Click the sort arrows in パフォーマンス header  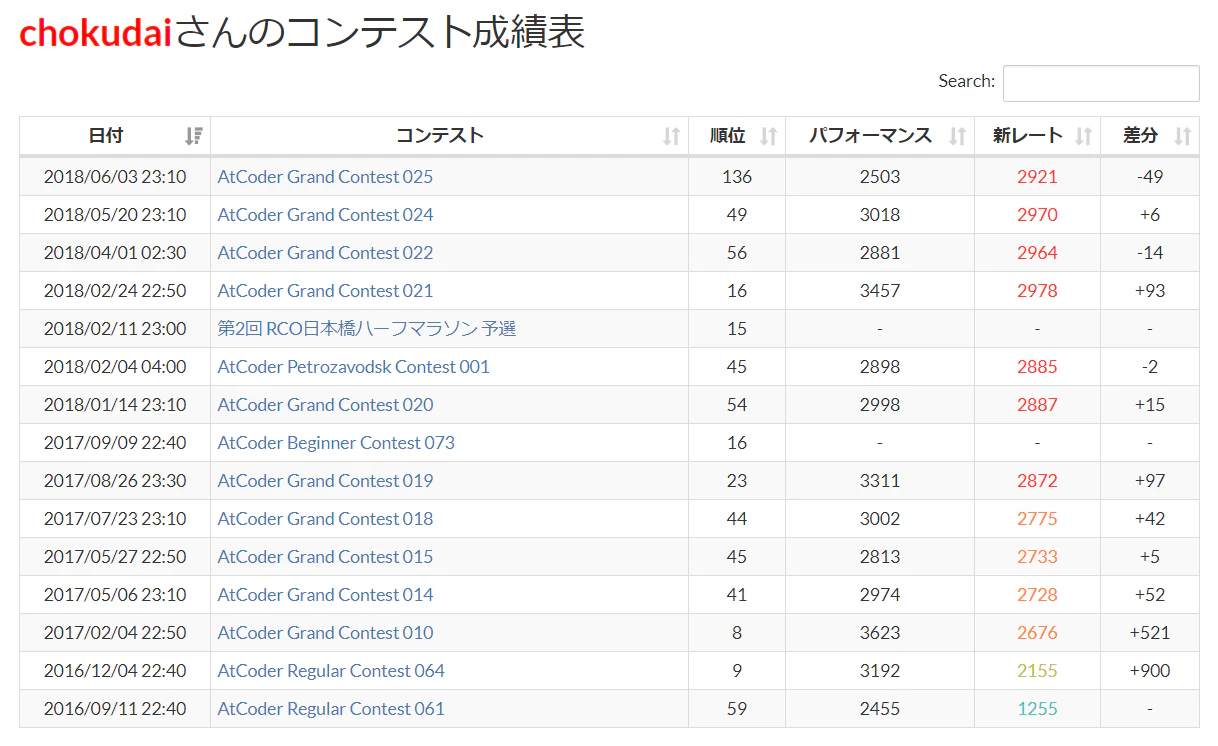958,136
